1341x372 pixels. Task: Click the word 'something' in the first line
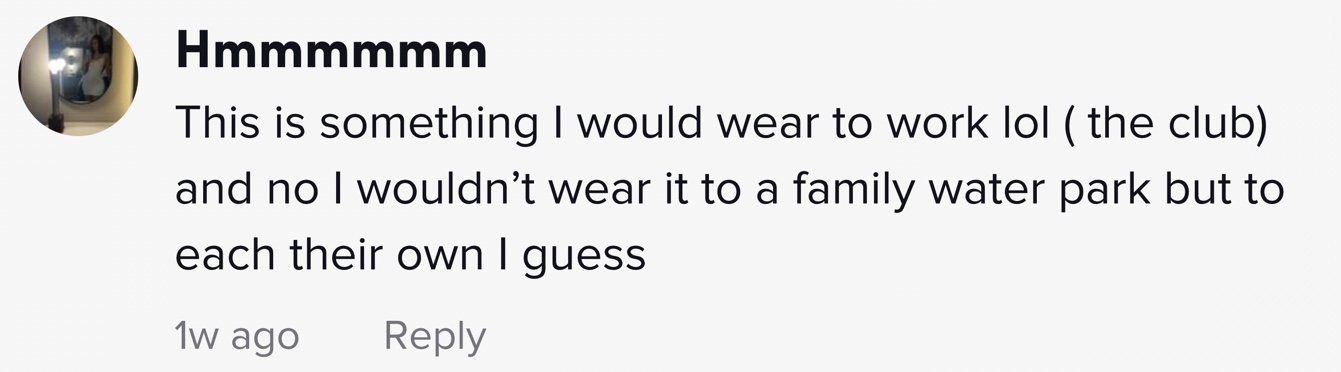coord(427,125)
